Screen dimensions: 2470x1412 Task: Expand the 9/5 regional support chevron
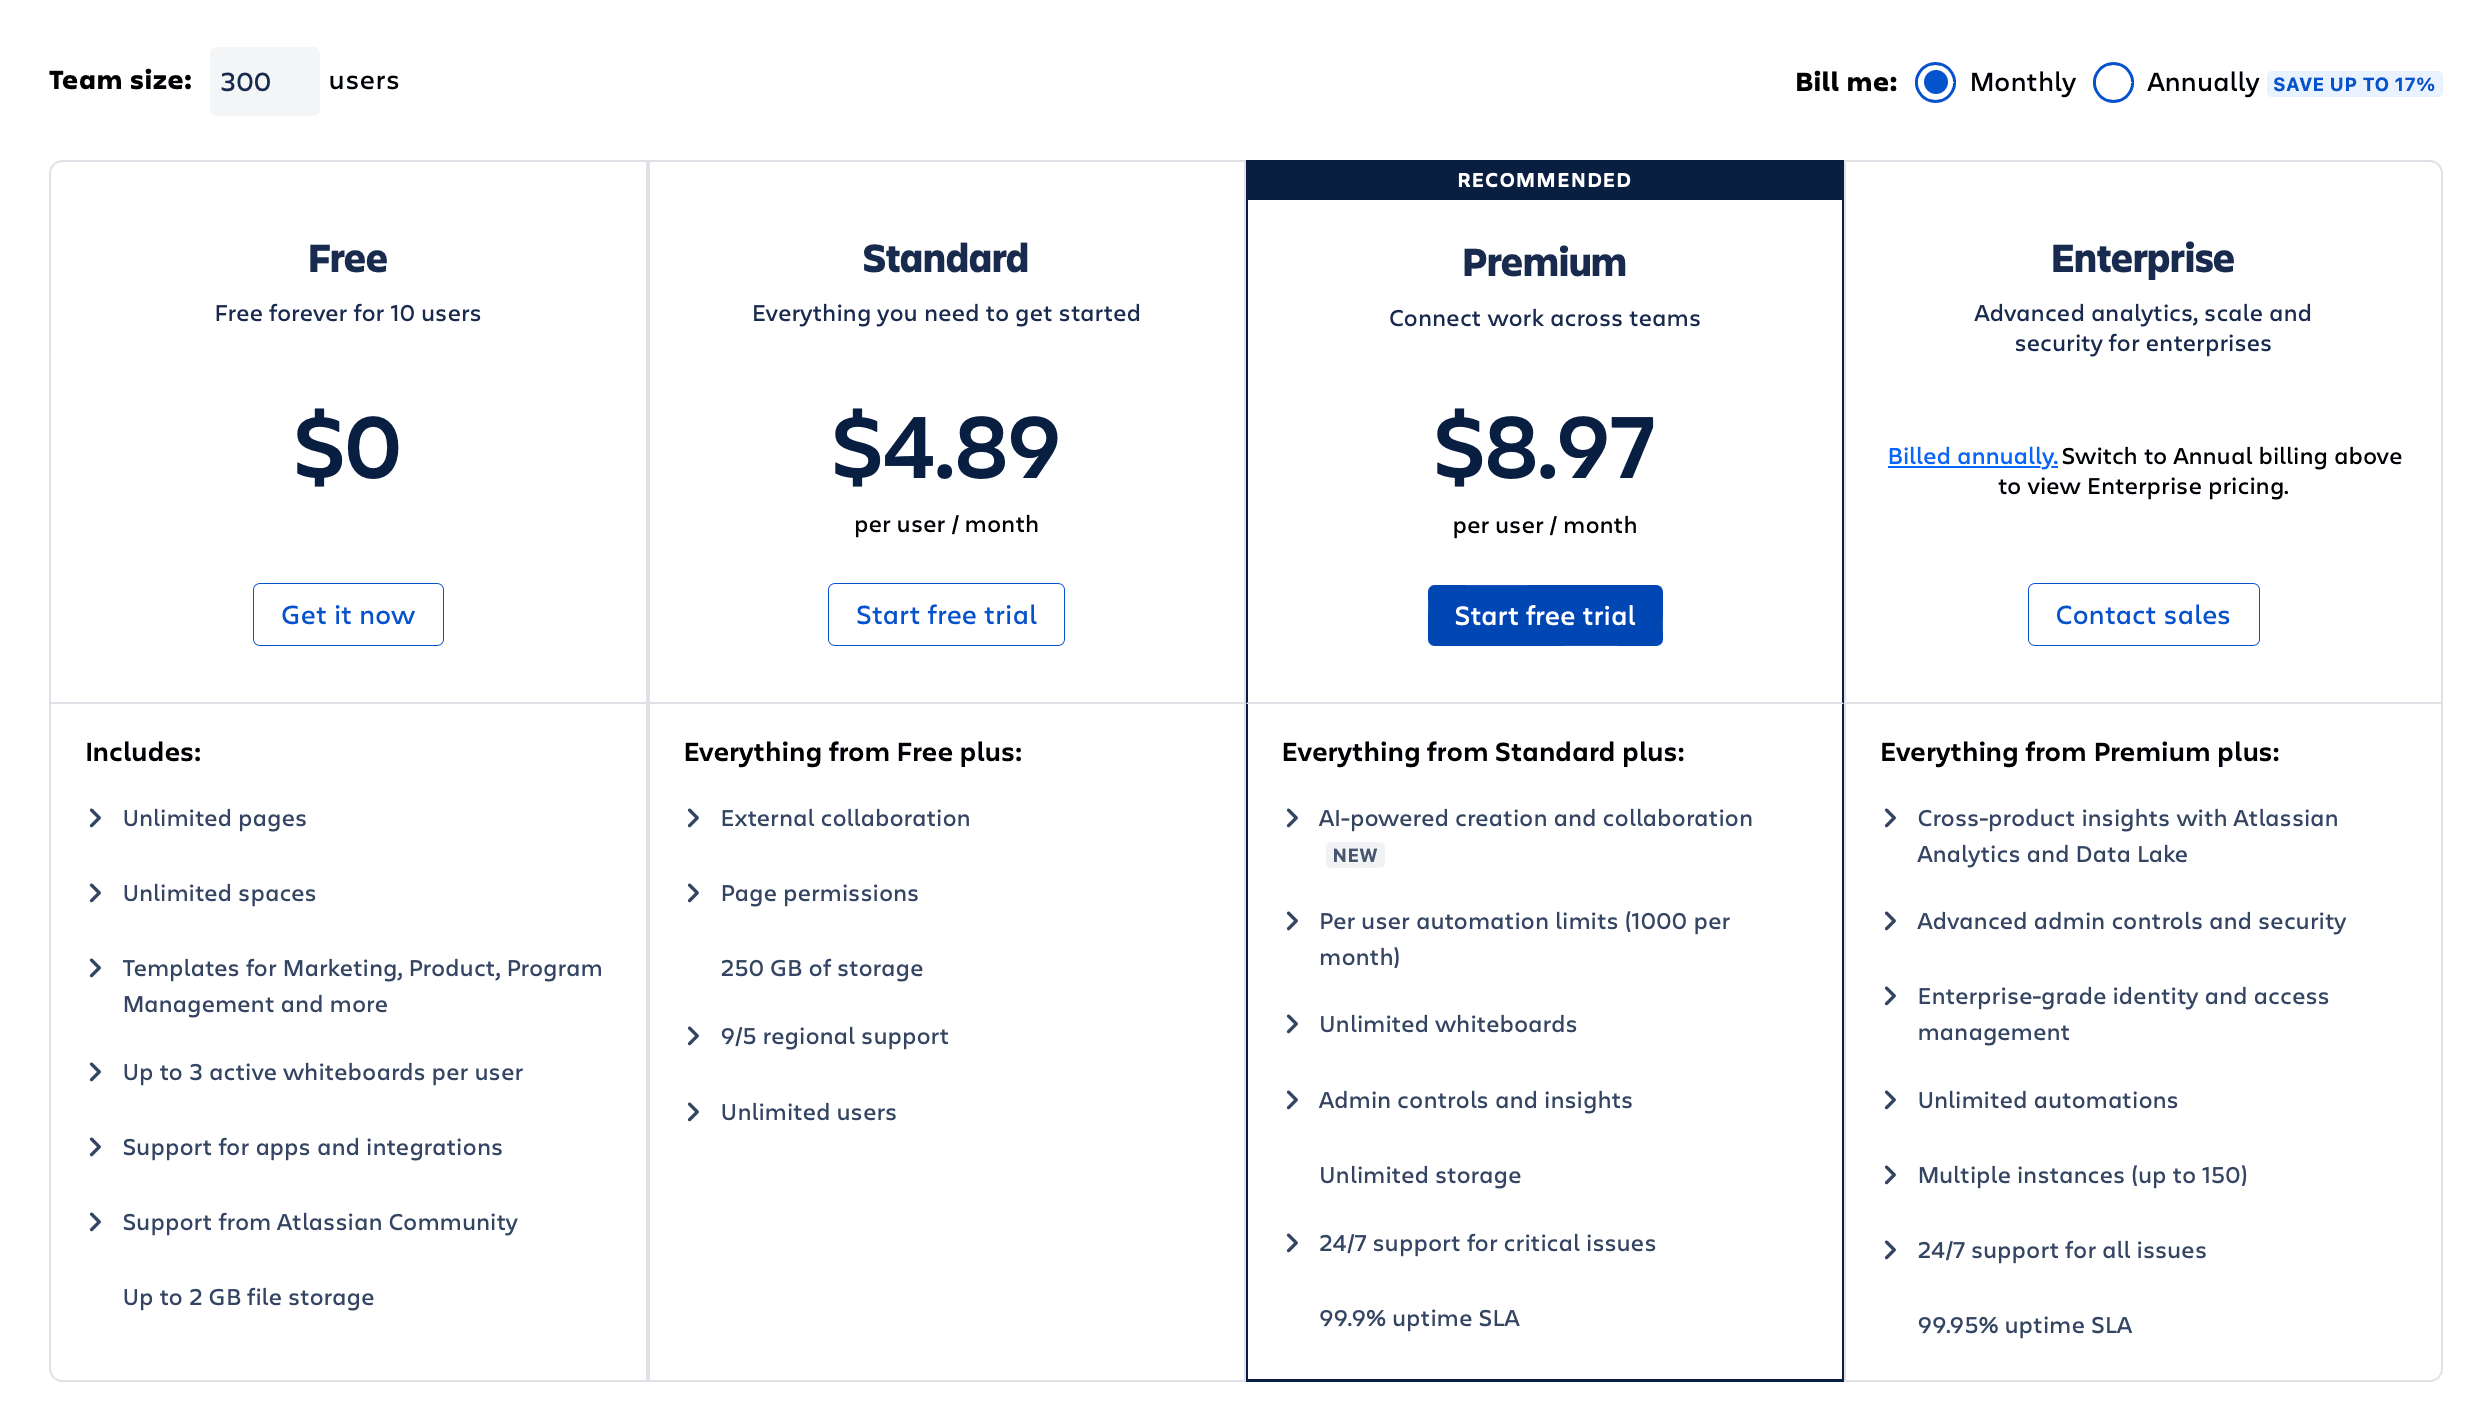(694, 1036)
